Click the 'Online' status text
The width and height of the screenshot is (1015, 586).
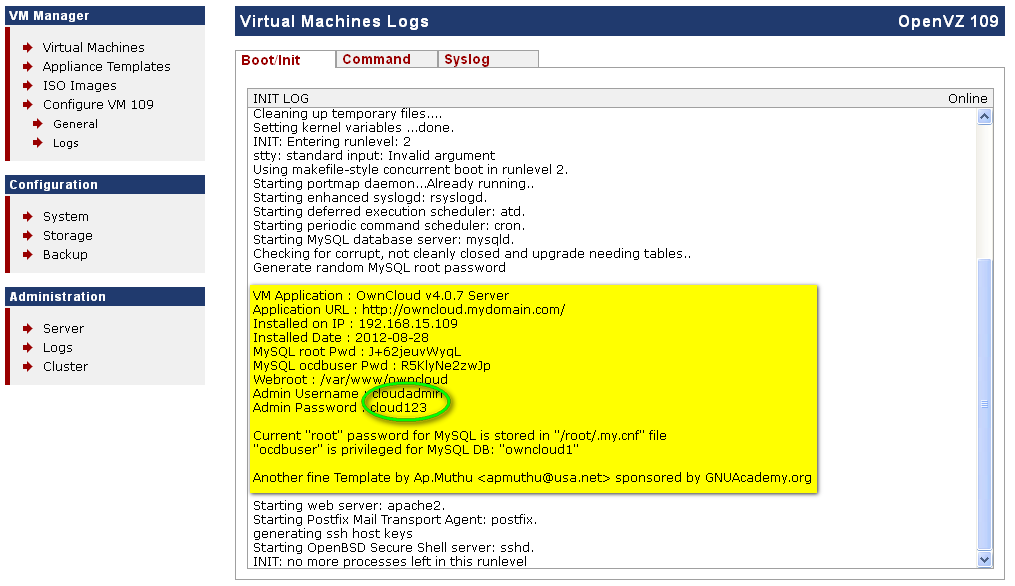[x=968, y=98]
